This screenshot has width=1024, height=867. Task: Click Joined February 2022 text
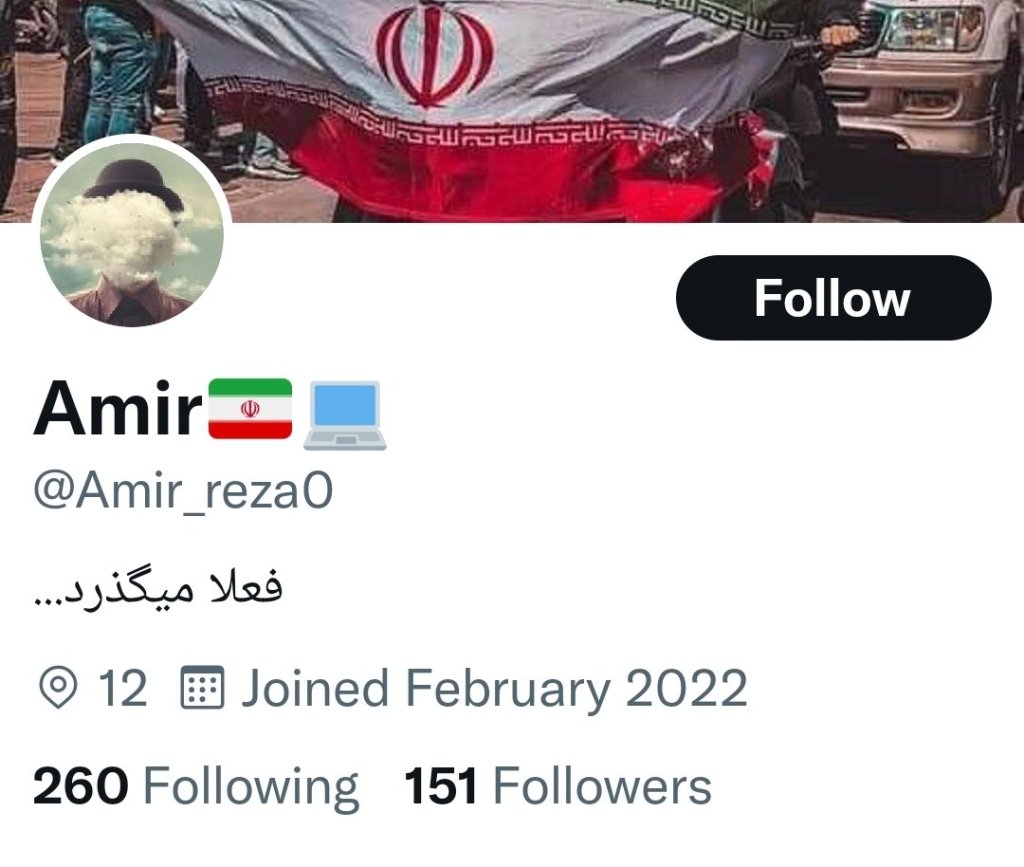[494, 689]
